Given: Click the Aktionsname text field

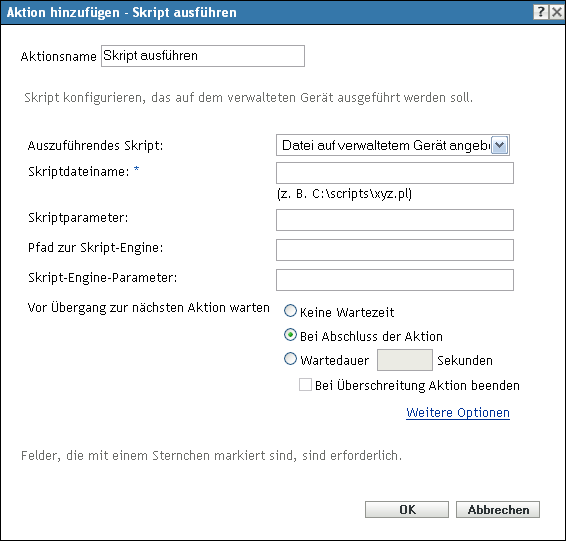Looking at the screenshot, I should 203,56.
